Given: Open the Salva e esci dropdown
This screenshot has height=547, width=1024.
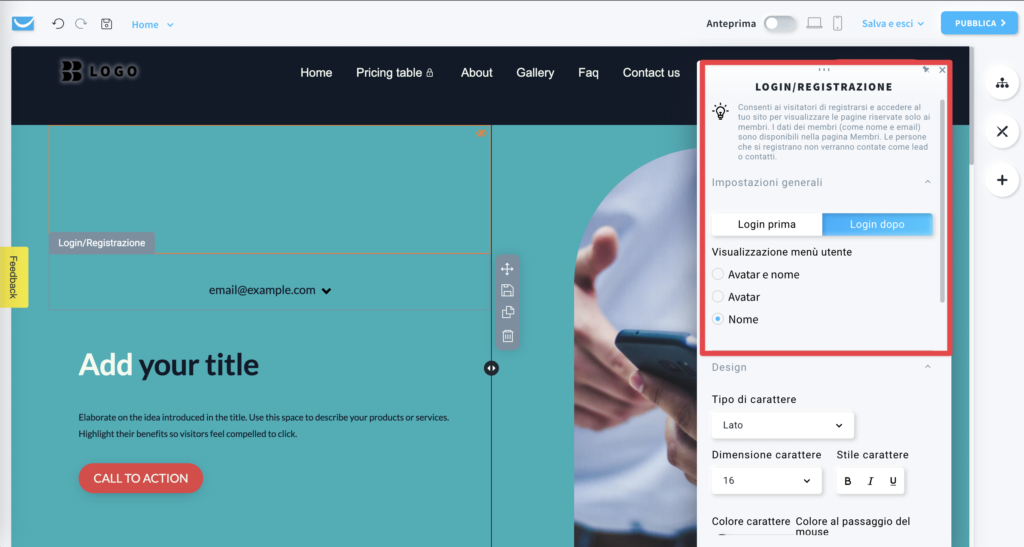Looking at the screenshot, I should point(893,23).
